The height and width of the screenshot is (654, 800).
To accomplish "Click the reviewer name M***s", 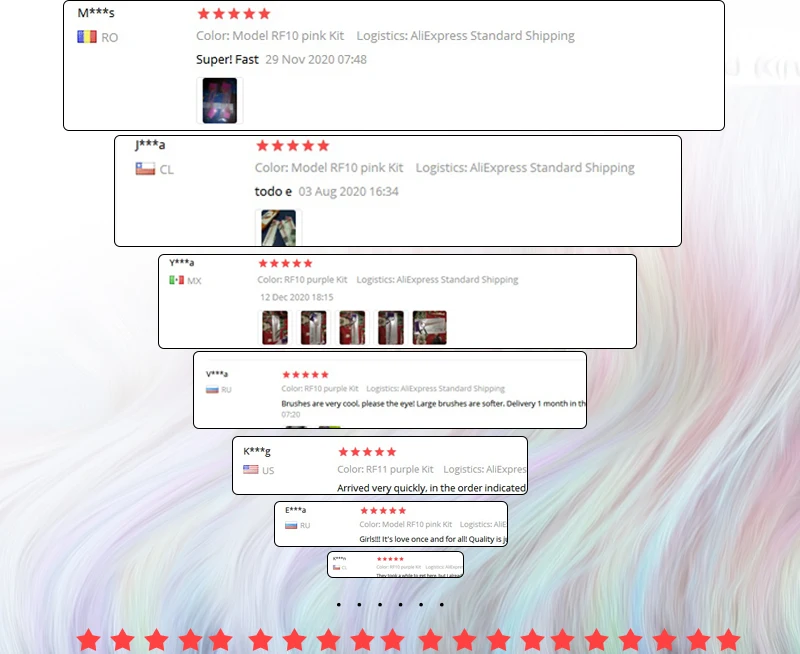I will 96,13.
